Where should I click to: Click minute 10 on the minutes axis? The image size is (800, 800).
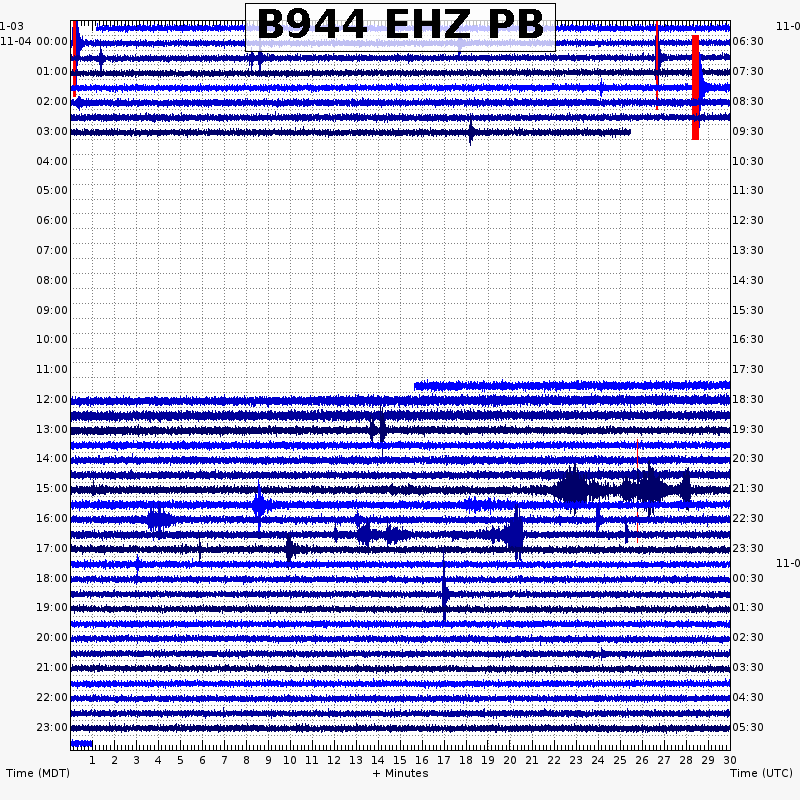point(290,760)
